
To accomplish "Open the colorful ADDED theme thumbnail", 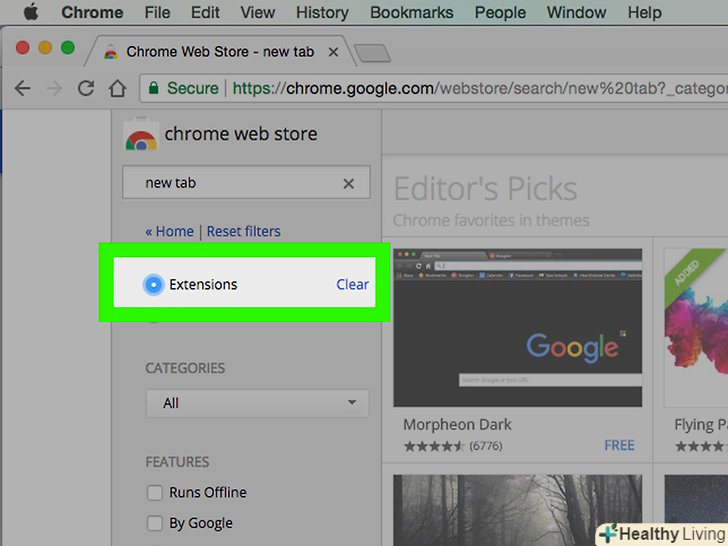I will click(x=696, y=328).
